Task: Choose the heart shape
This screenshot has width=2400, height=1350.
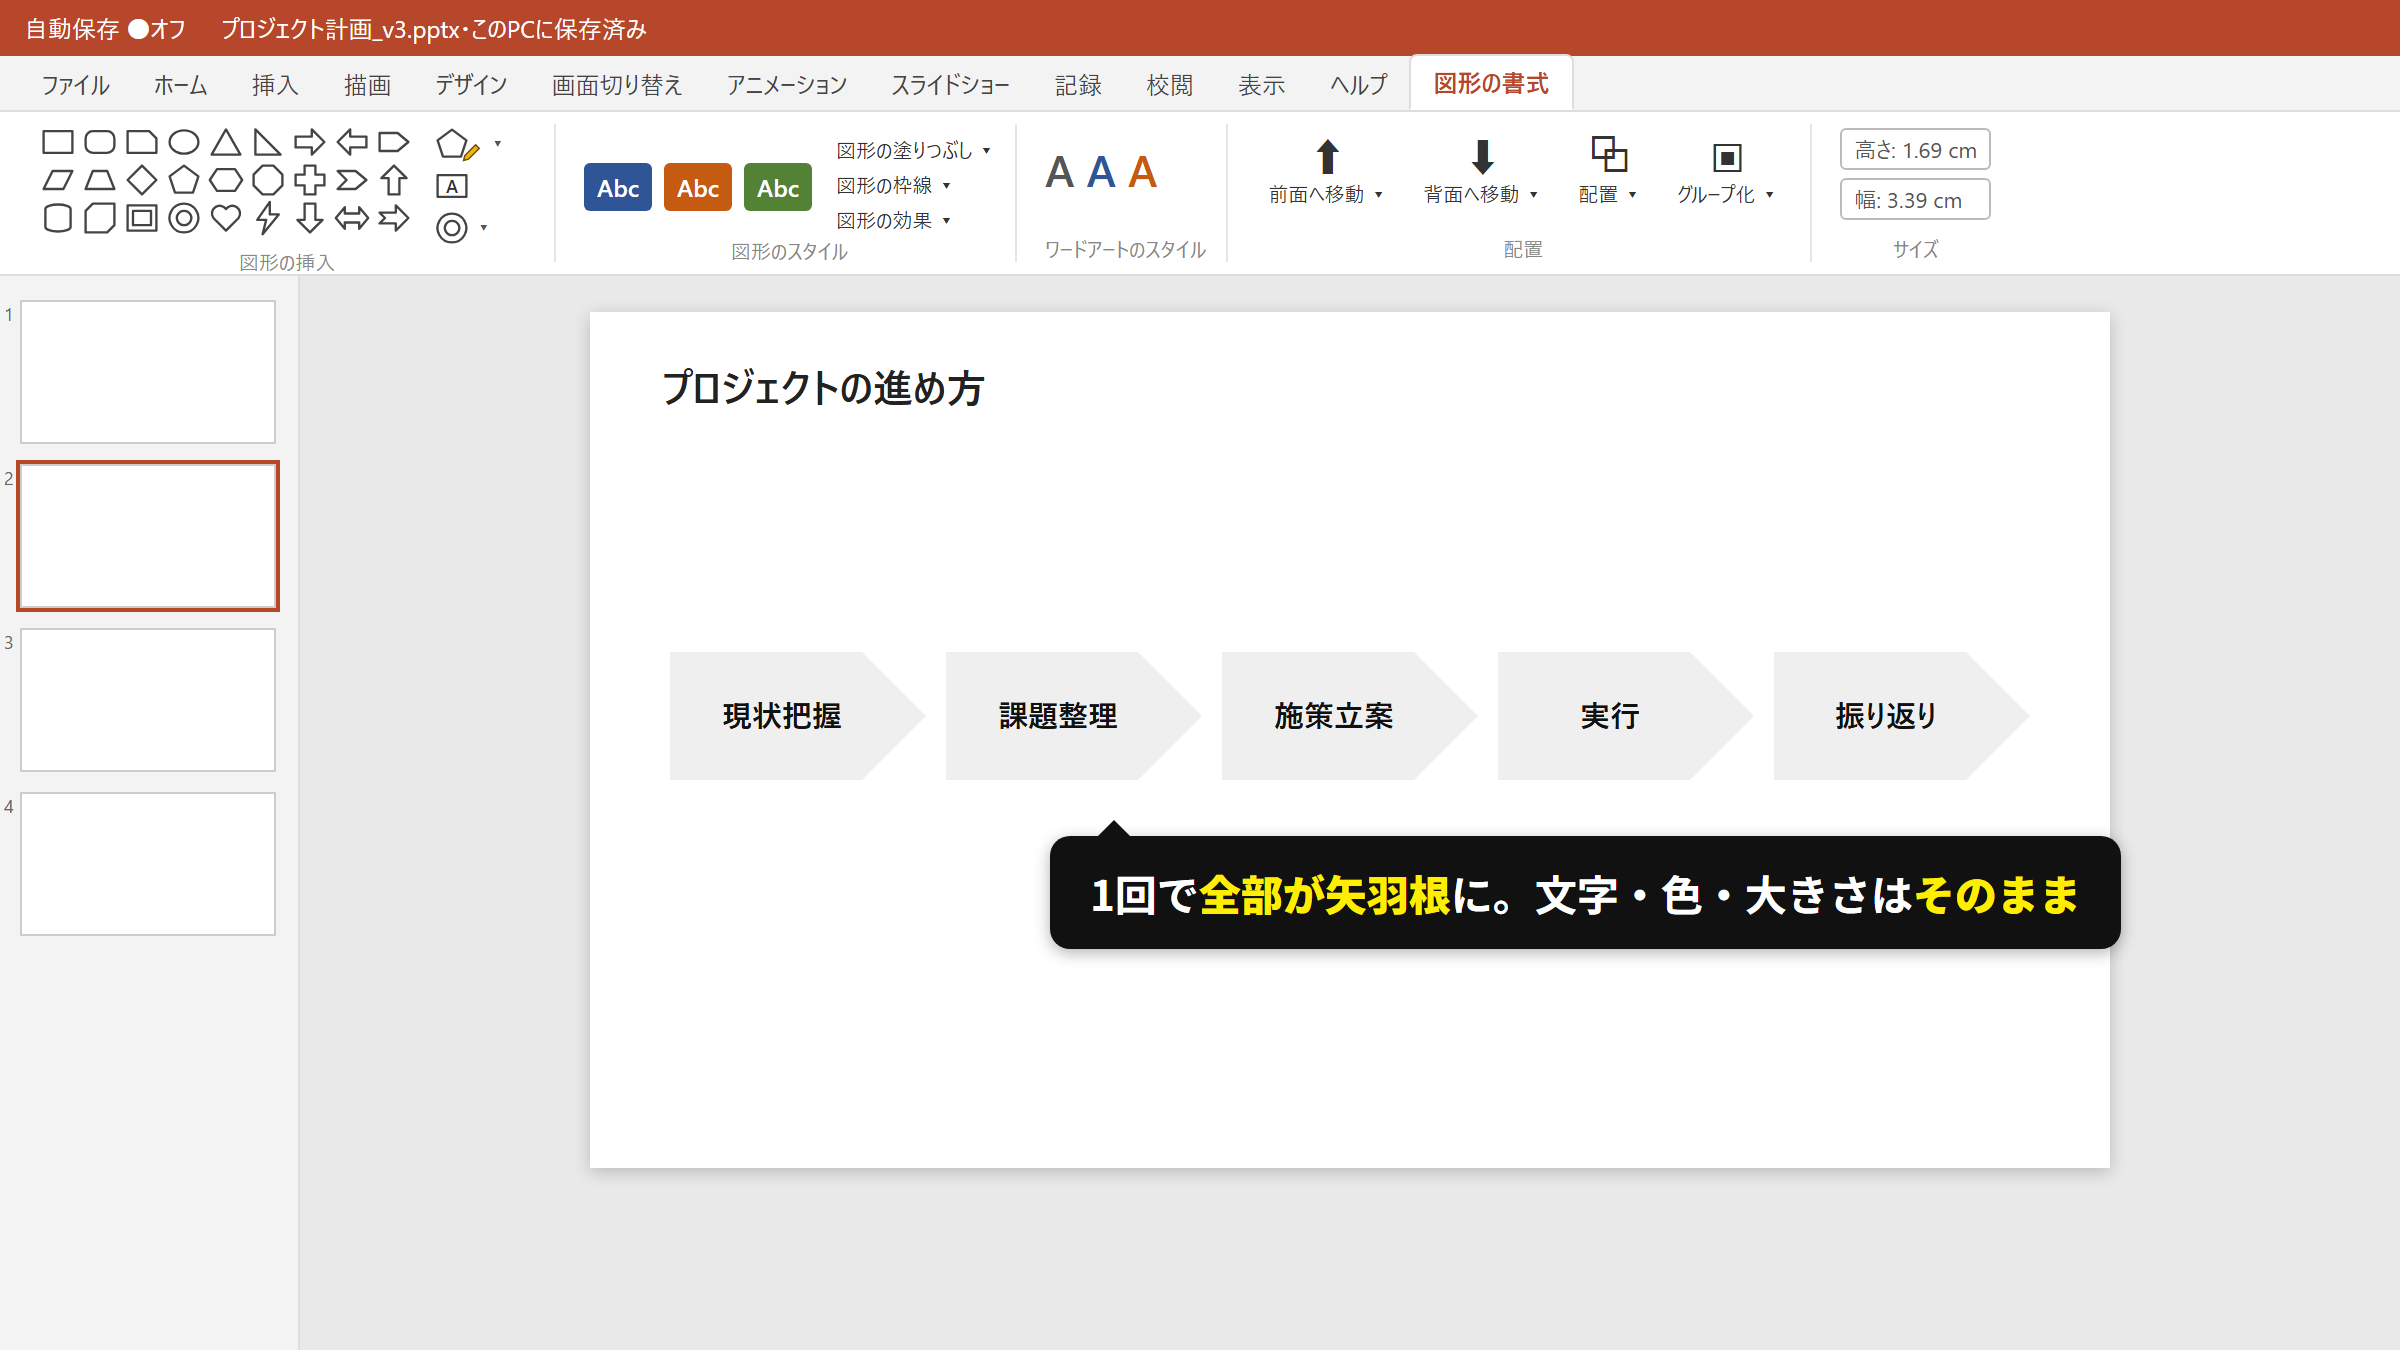Action: tap(226, 218)
